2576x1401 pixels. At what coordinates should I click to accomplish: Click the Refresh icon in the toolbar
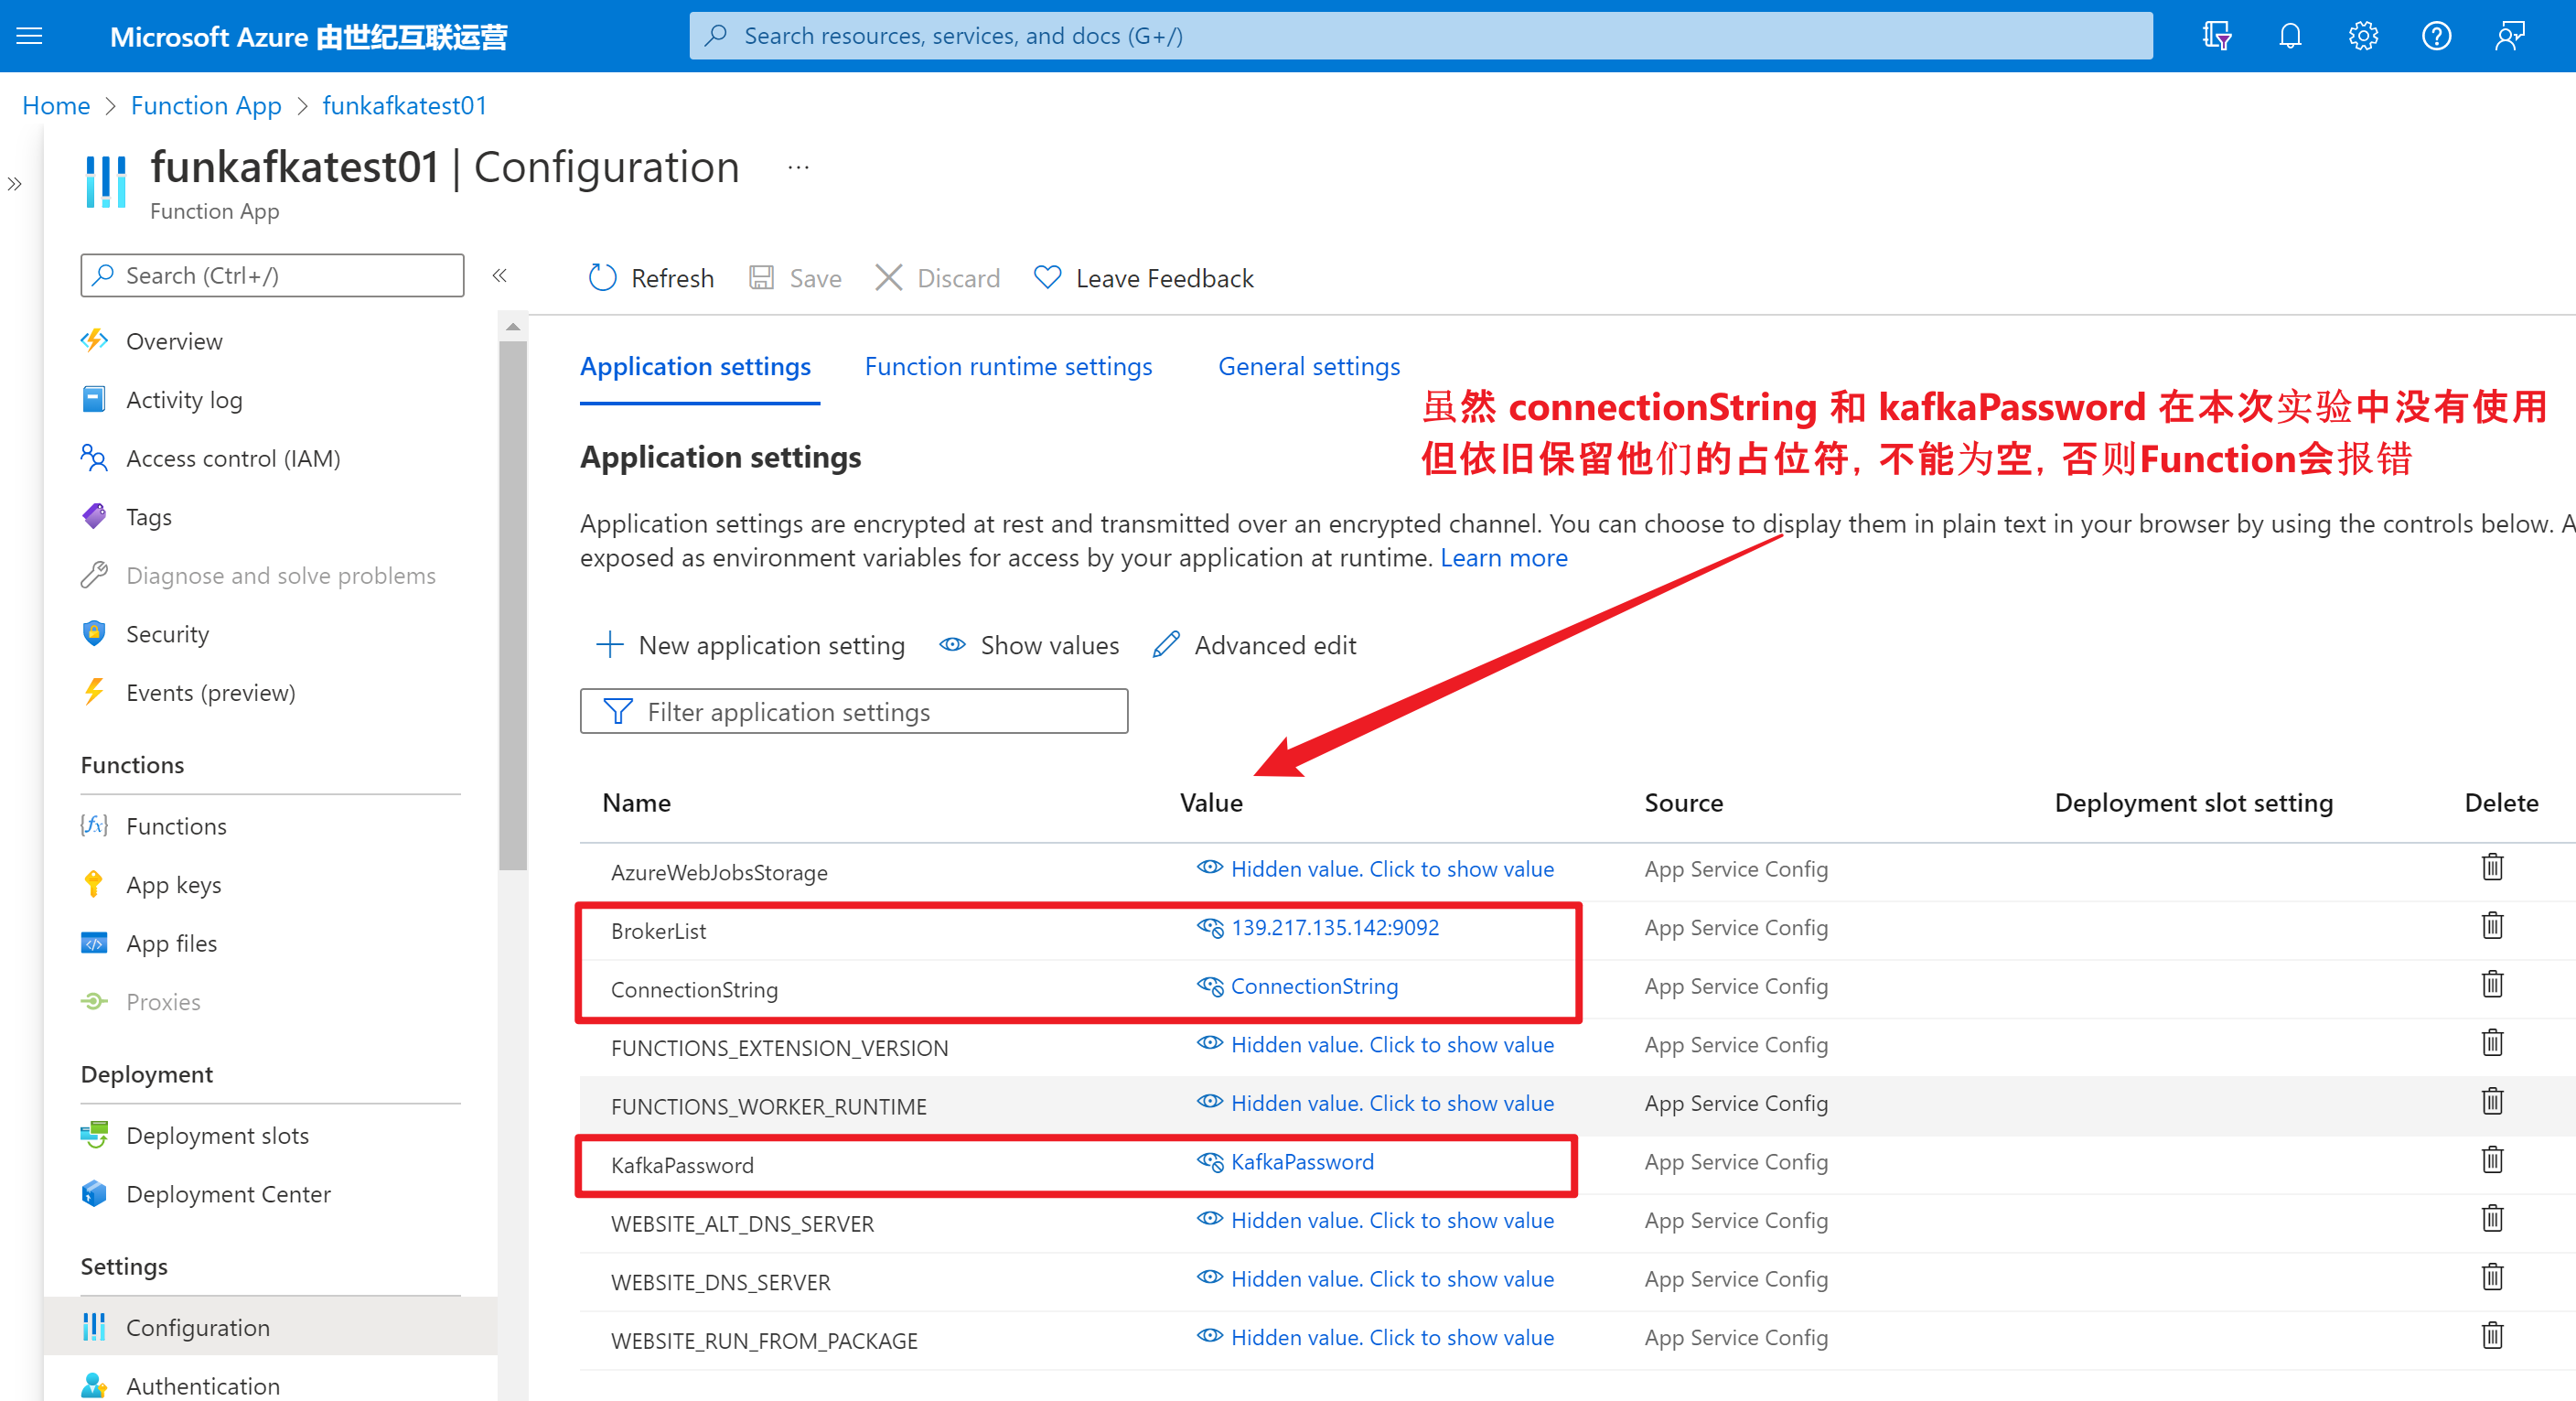tap(603, 278)
